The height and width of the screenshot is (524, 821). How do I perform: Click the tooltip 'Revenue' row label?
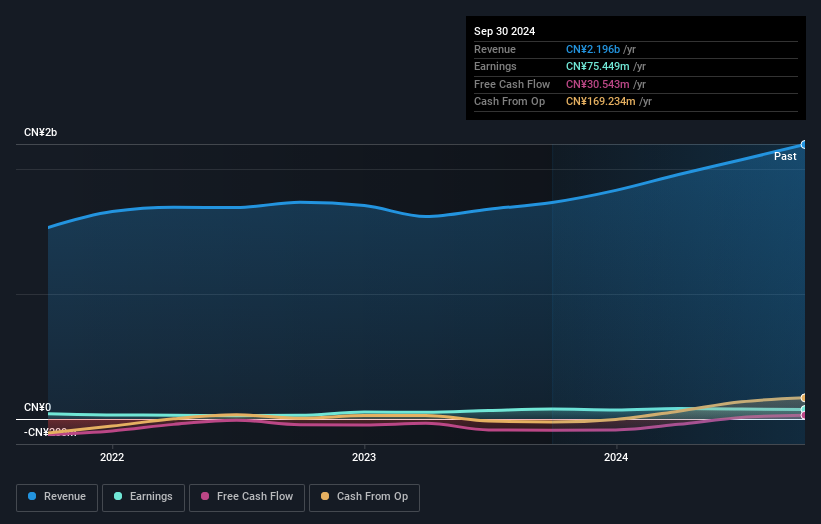tap(495, 49)
